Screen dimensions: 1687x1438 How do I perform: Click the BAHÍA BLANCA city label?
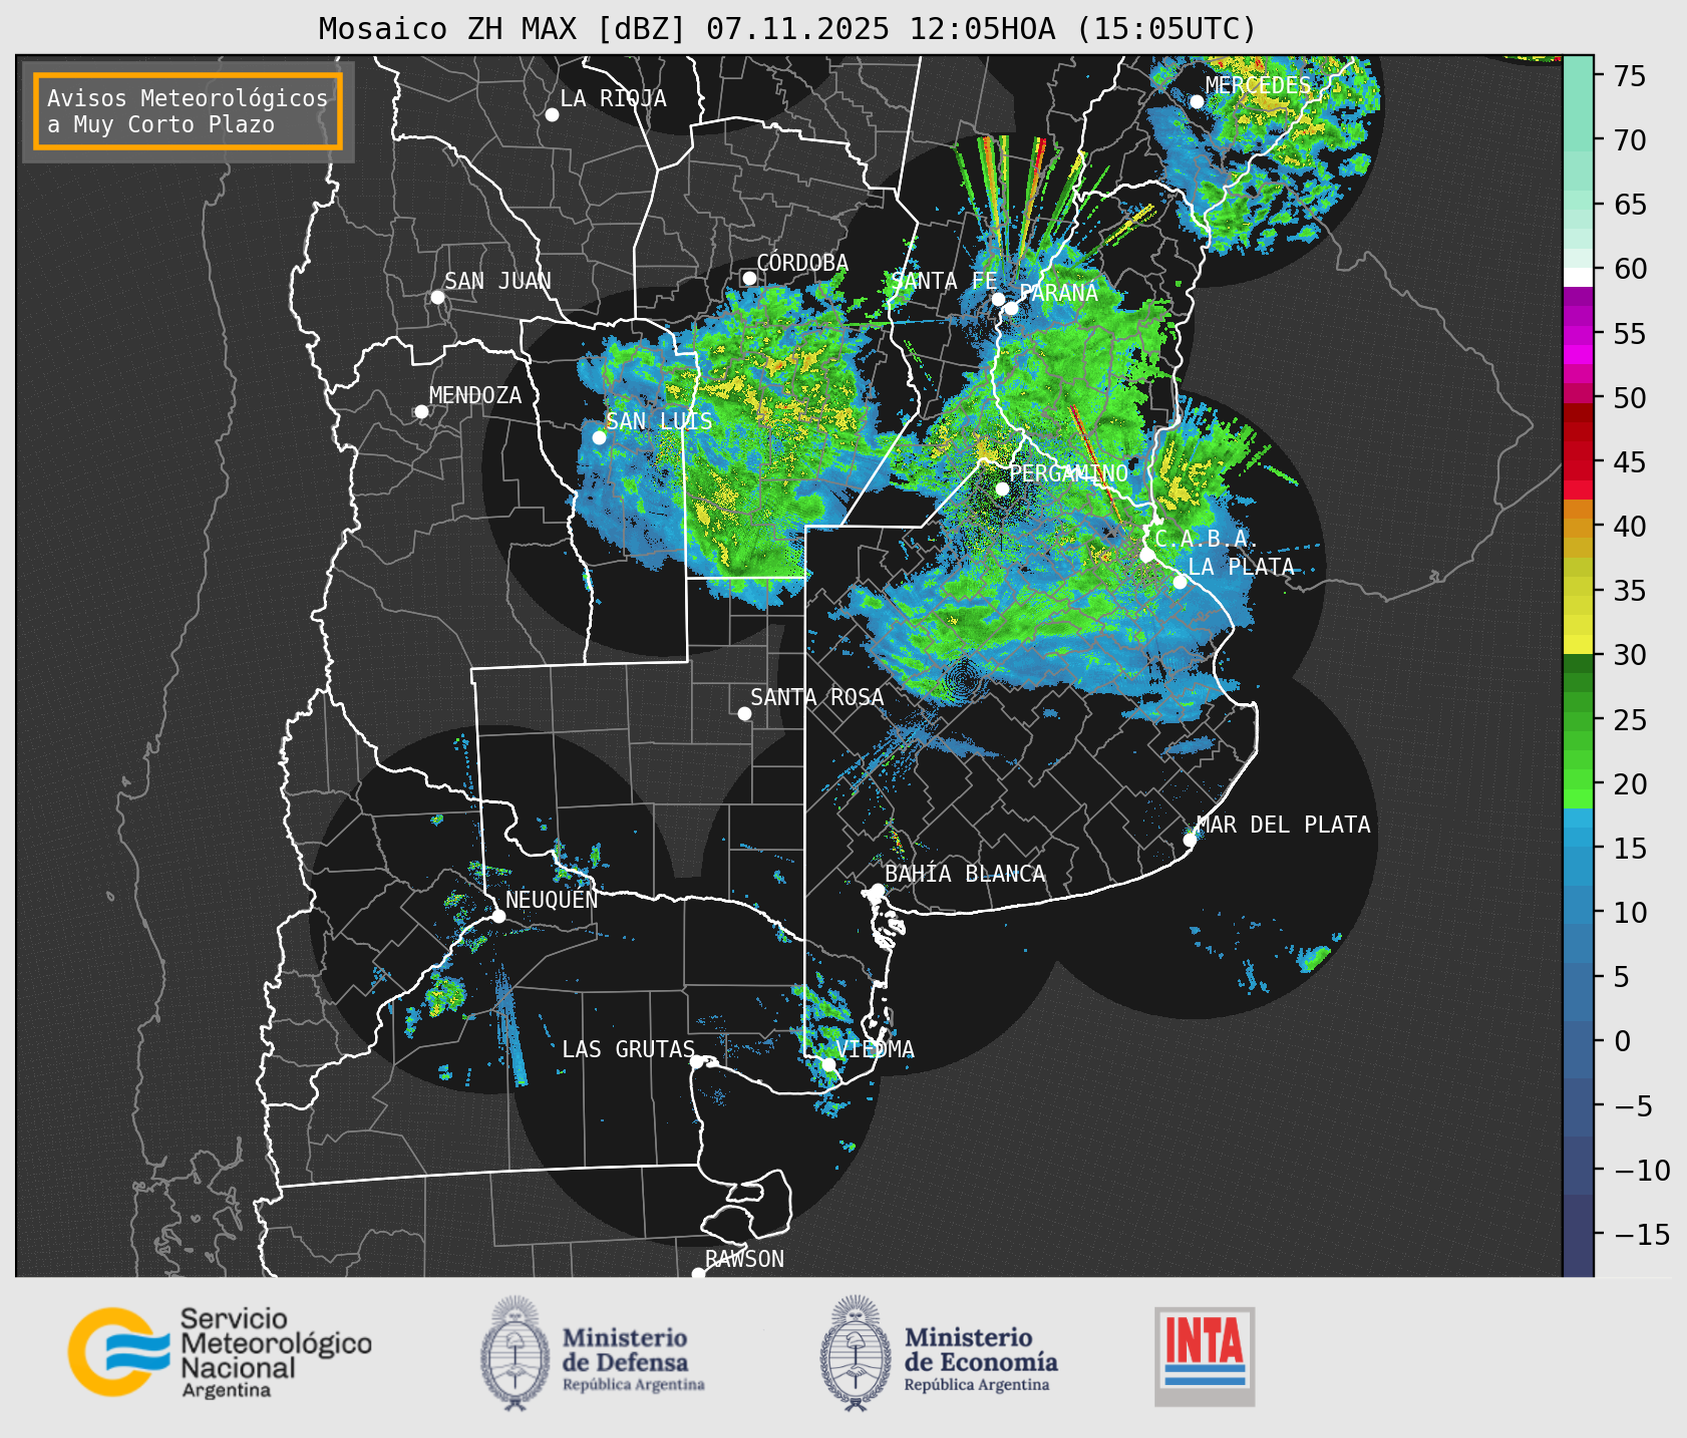(965, 874)
